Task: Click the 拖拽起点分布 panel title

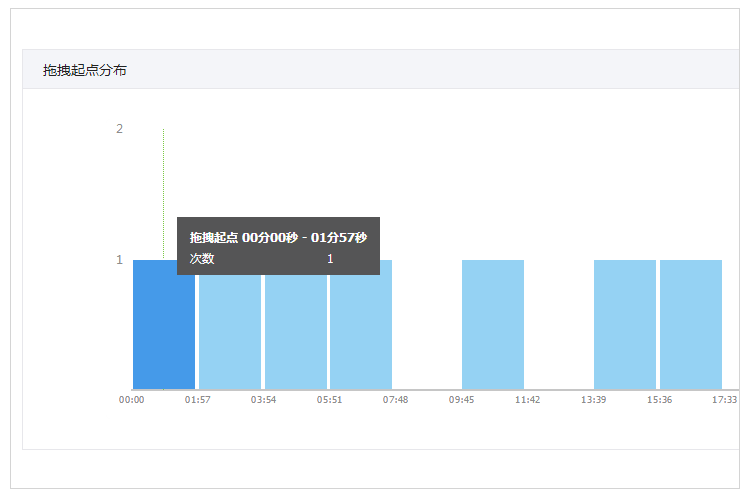Action: pos(85,70)
